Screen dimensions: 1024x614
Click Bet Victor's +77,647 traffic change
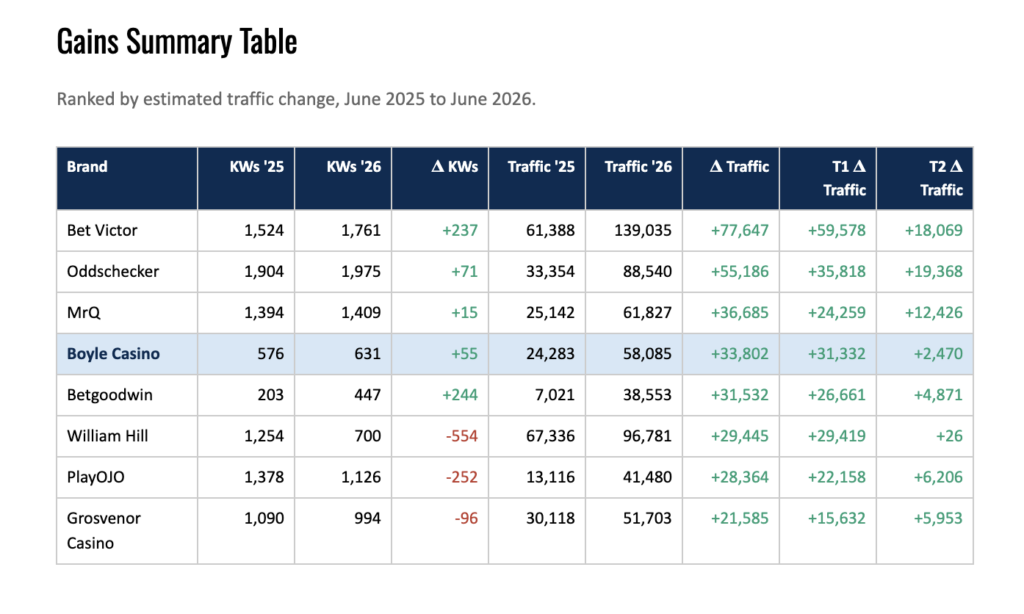(x=739, y=231)
